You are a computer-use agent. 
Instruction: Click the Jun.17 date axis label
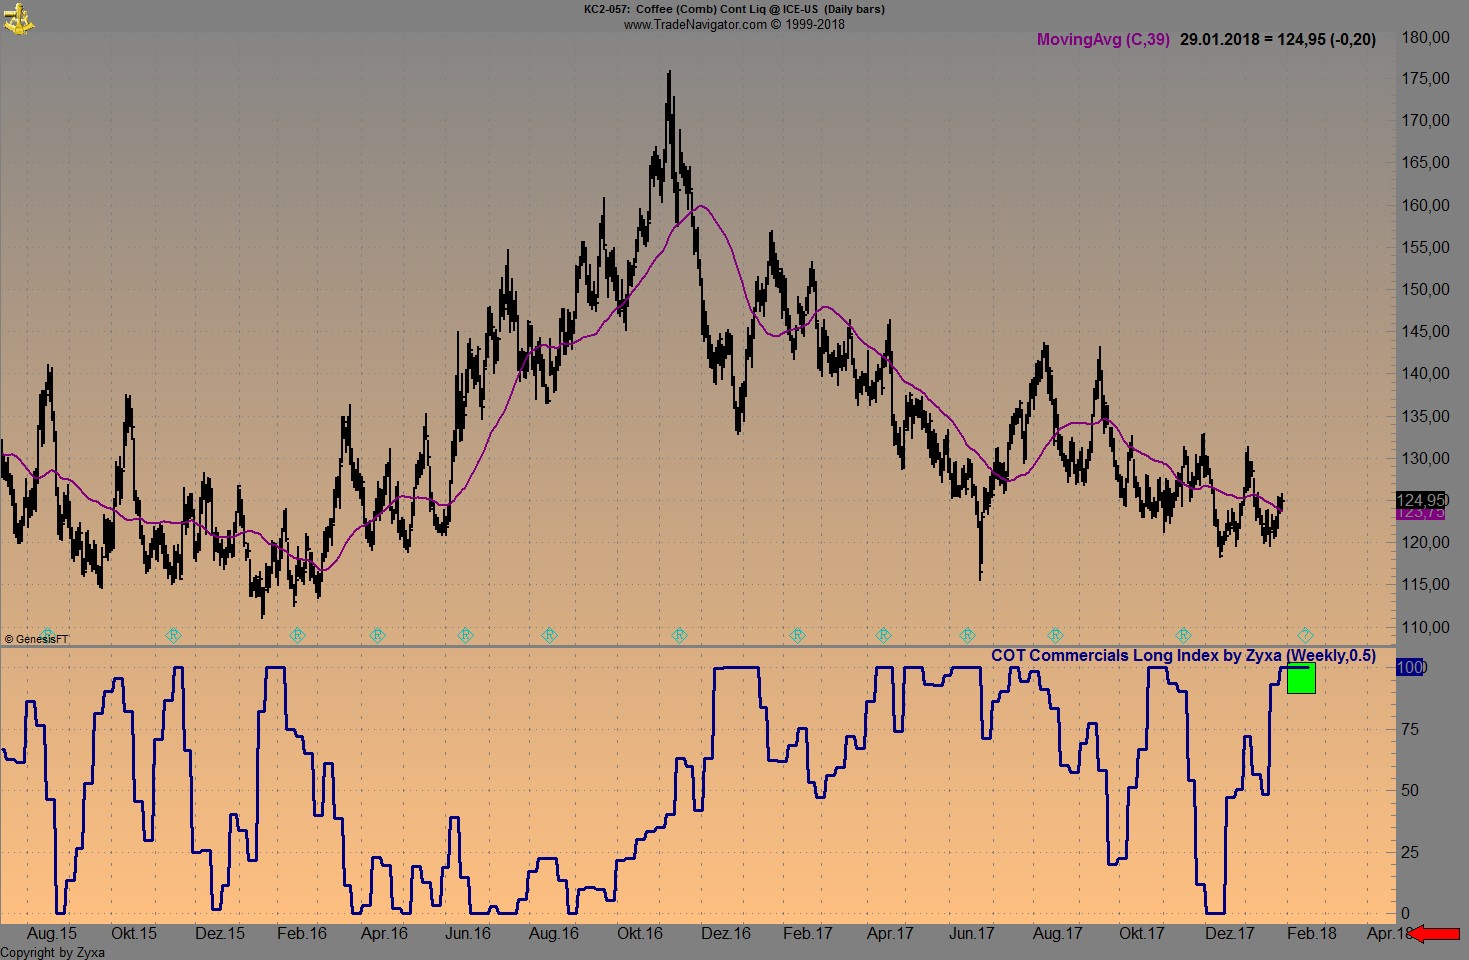pos(972,934)
